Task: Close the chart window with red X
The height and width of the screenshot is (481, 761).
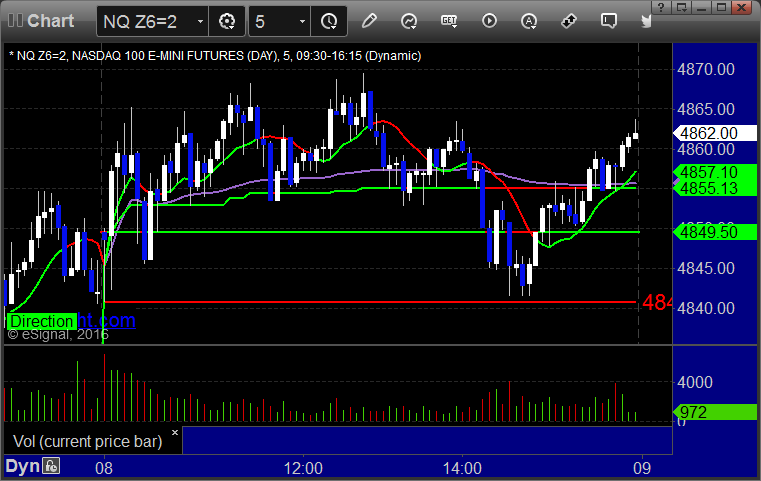Action: click(742, 7)
